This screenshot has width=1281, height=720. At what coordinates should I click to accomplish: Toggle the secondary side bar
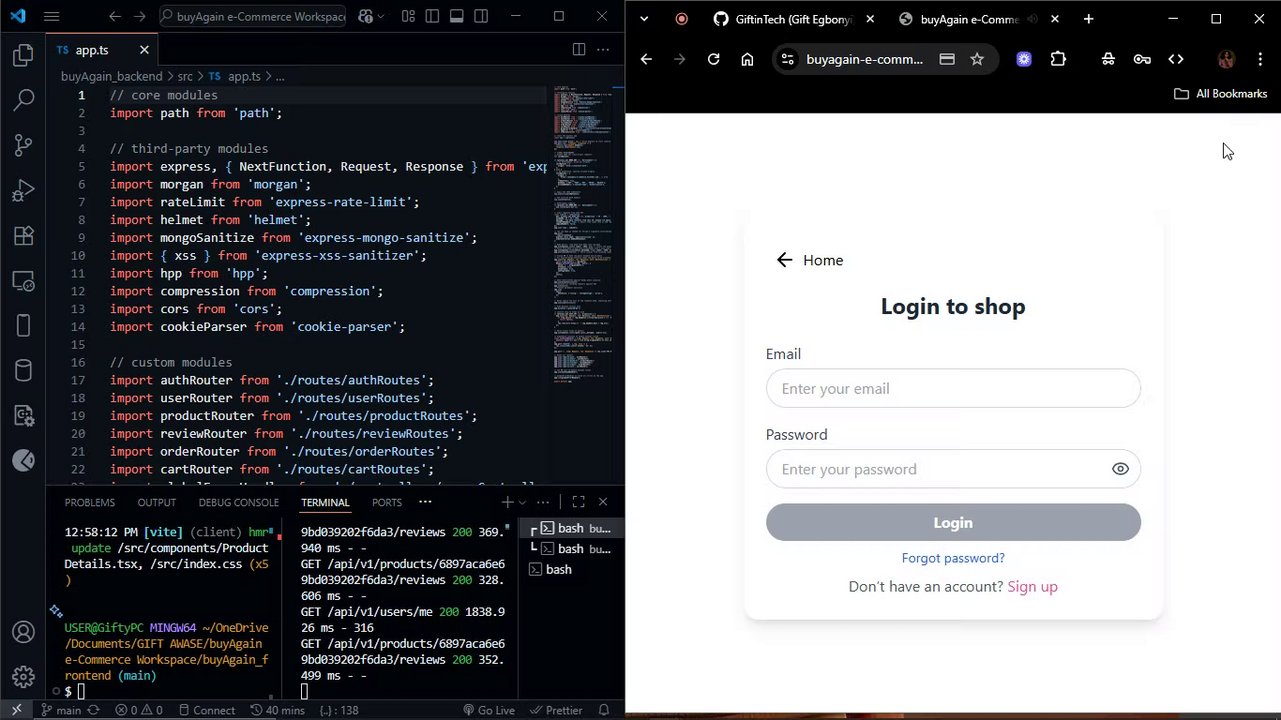click(481, 16)
